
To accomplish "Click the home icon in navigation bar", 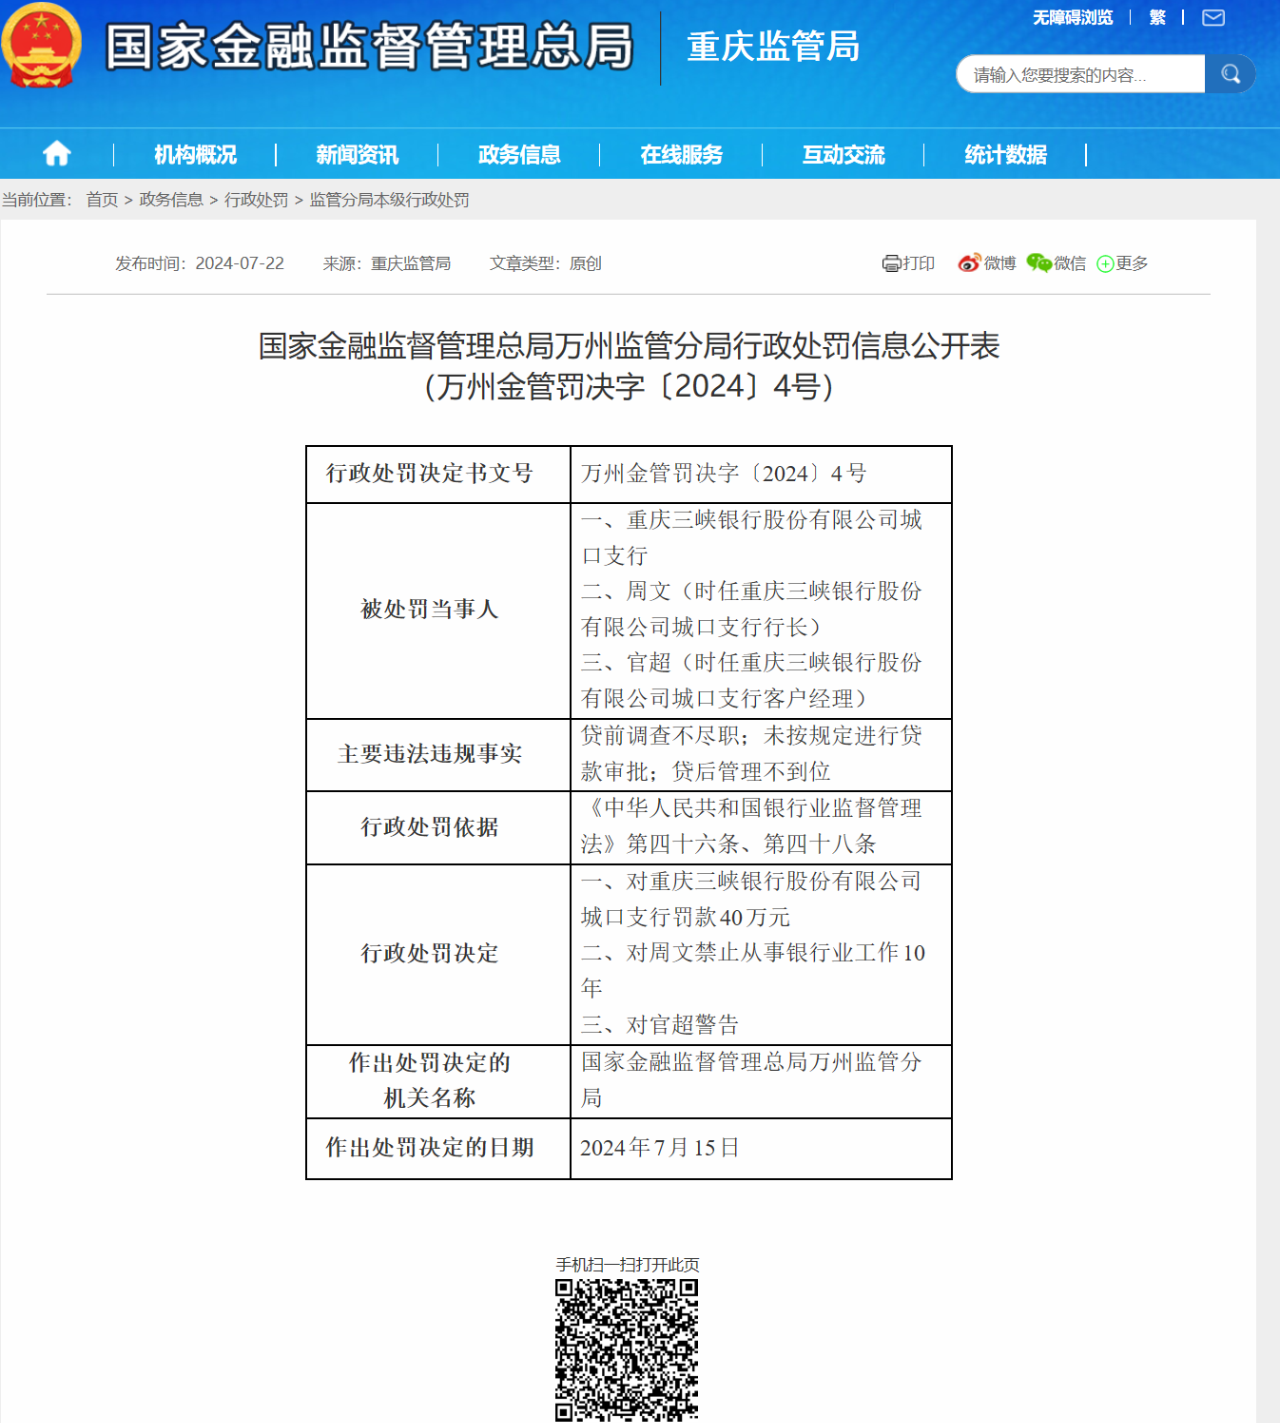I will point(57,154).
